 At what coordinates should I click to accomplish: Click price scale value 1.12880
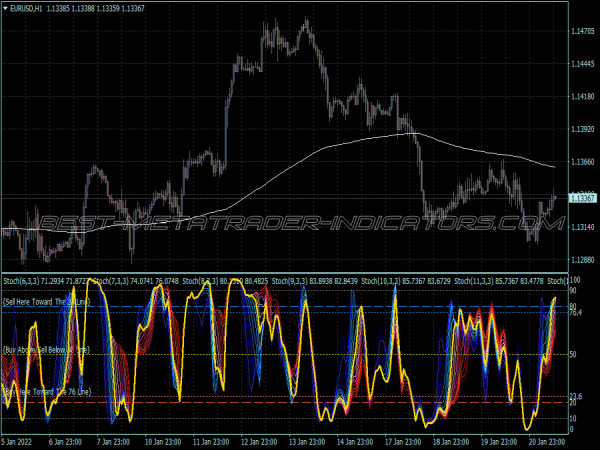583,260
